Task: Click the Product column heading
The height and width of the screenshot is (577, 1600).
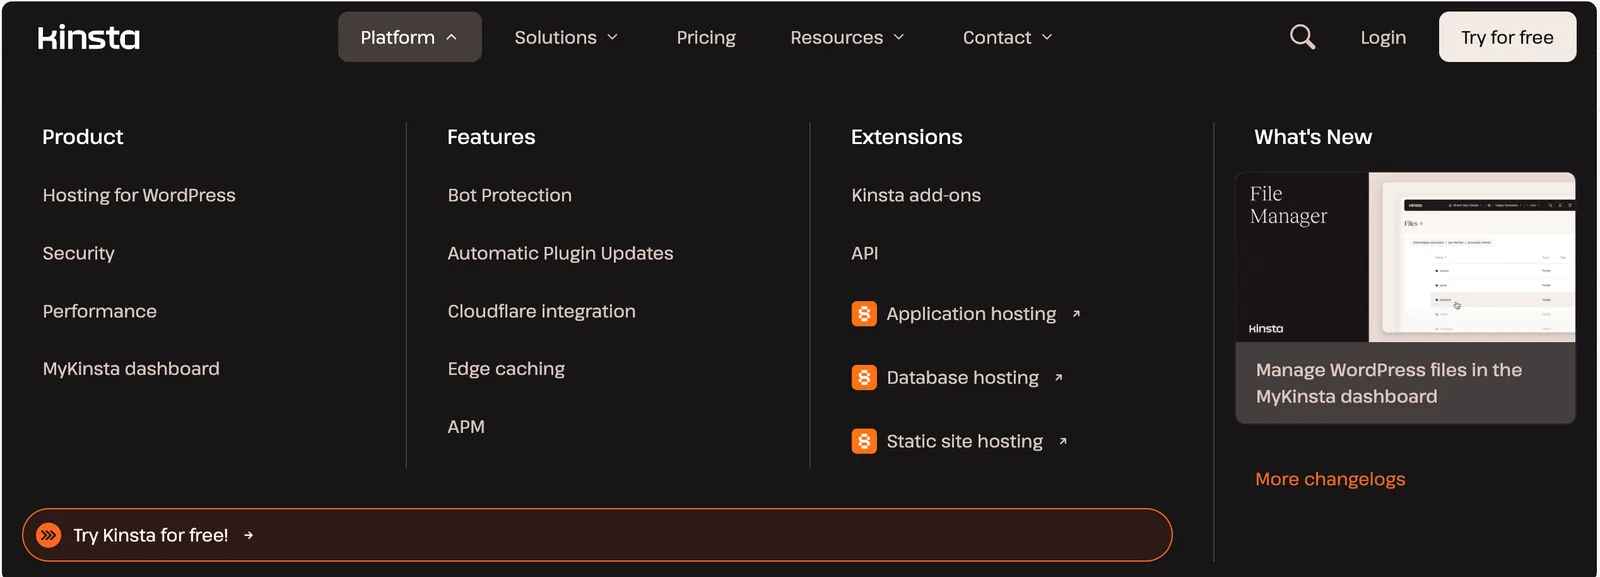Action: tap(83, 137)
